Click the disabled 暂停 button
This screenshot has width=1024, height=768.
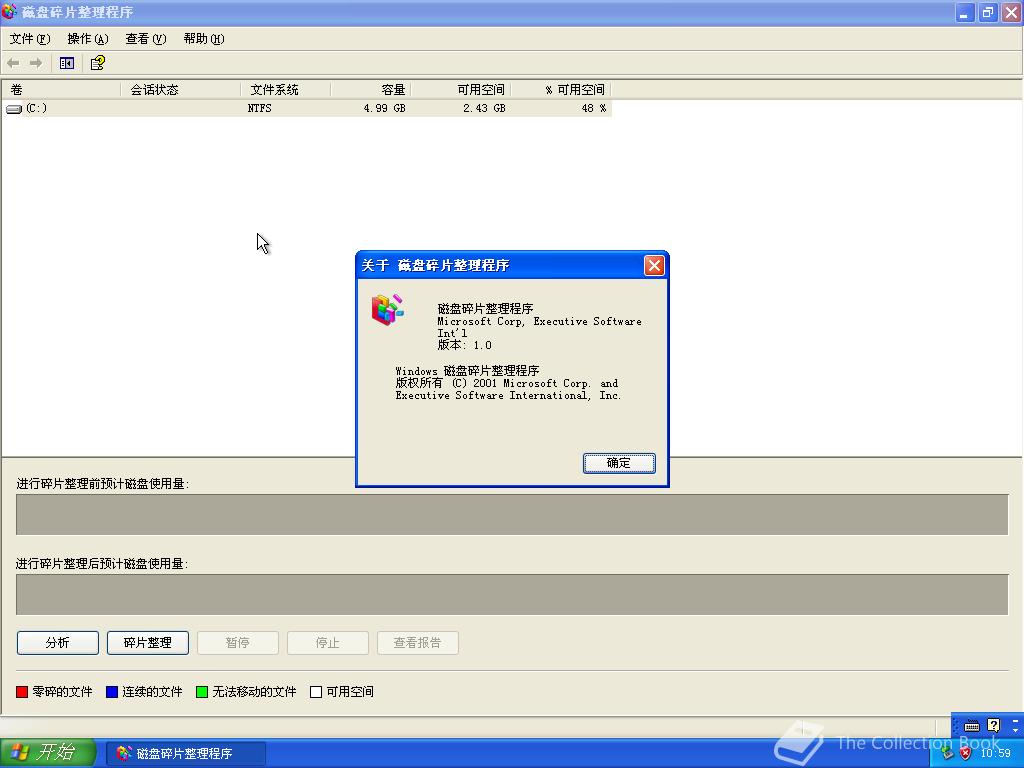click(x=238, y=643)
